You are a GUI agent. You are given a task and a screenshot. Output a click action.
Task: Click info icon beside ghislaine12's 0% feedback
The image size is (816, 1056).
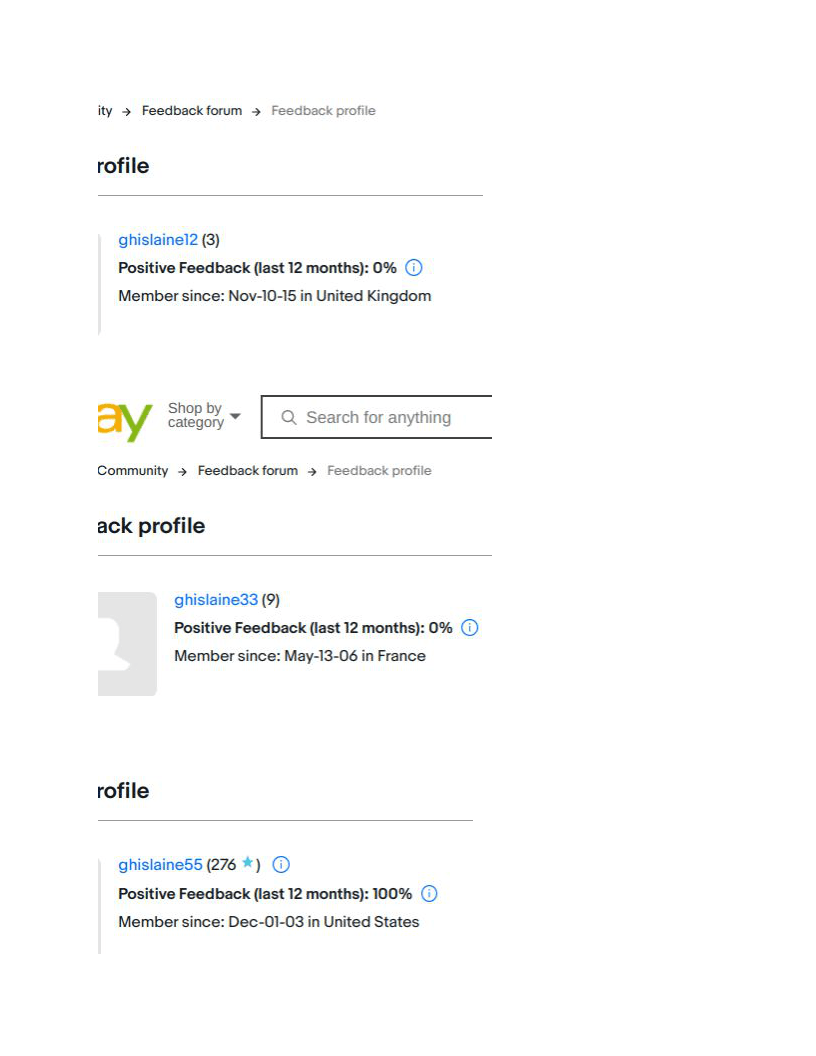[414, 268]
